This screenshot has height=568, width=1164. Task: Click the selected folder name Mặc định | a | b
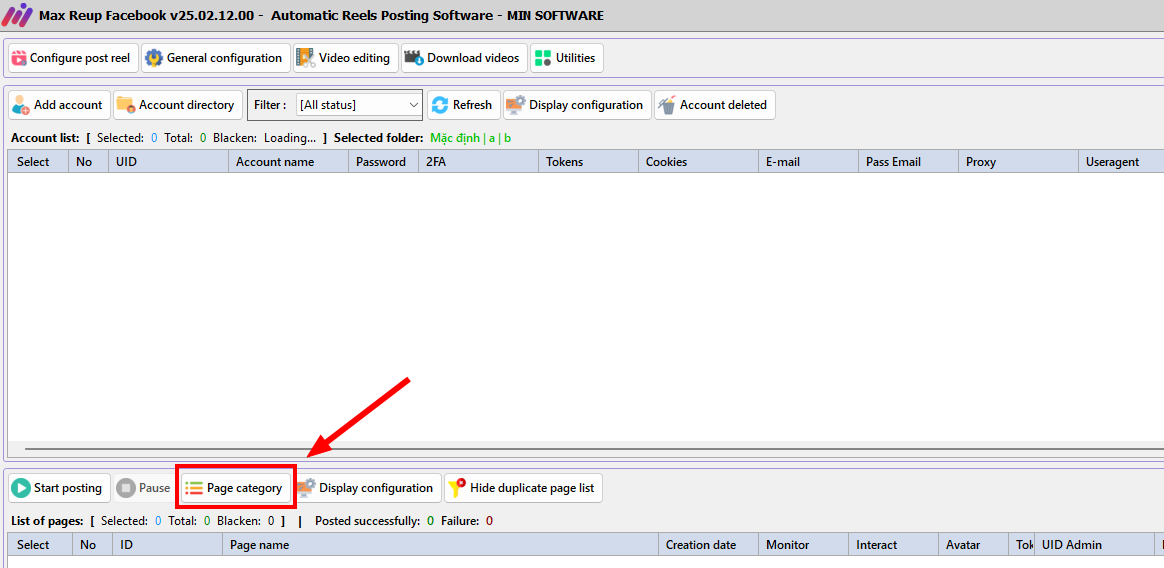(471, 138)
